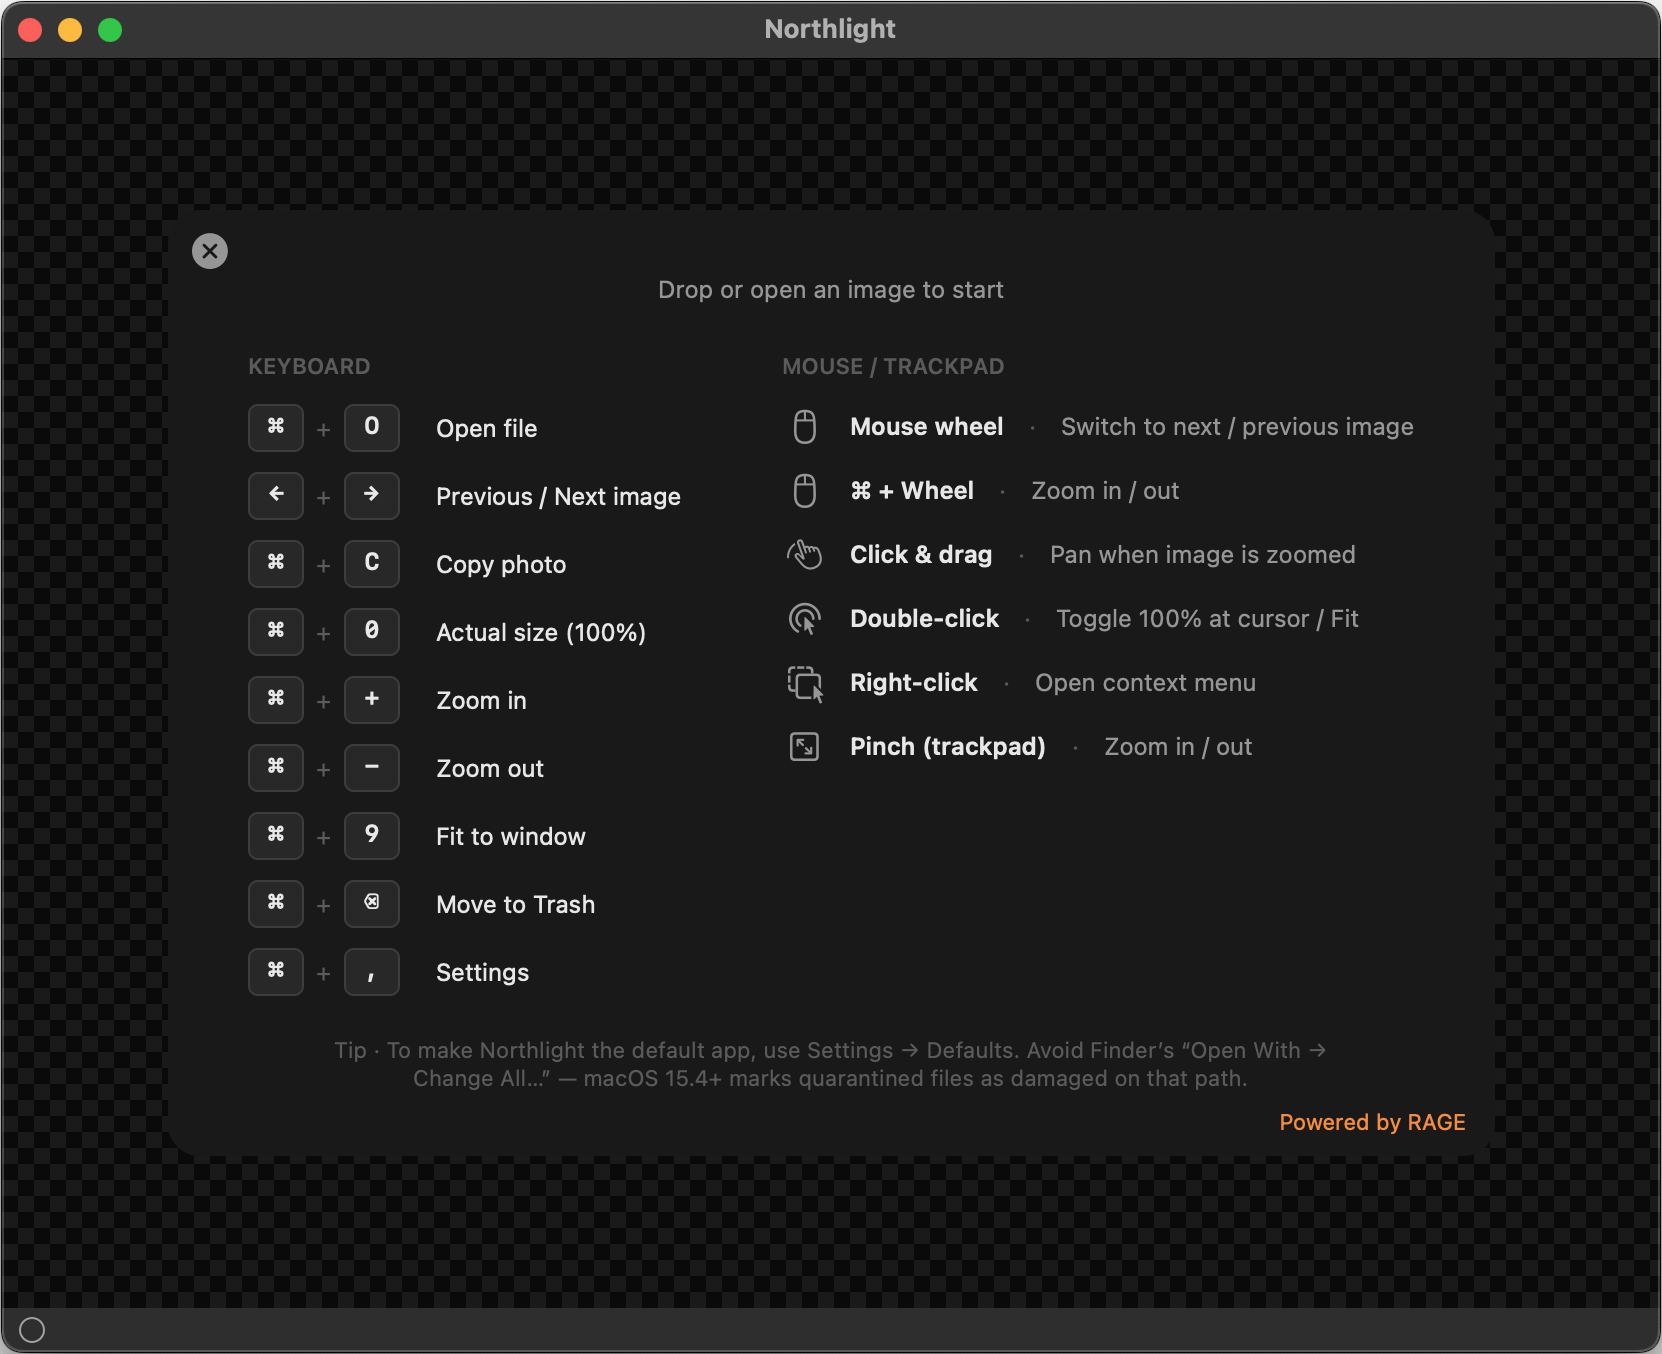Click the C key of Copy photo
The width and height of the screenshot is (1662, 1354).
tap(372, 564)
